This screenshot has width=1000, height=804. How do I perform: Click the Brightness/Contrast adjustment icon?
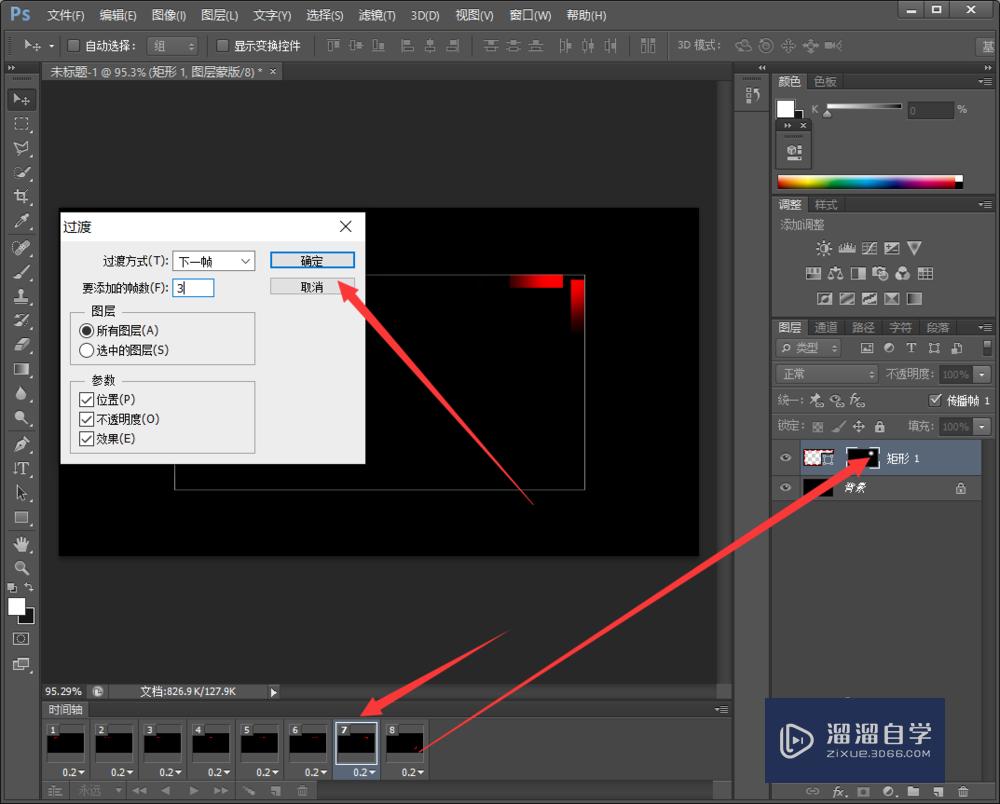point(823,248)
